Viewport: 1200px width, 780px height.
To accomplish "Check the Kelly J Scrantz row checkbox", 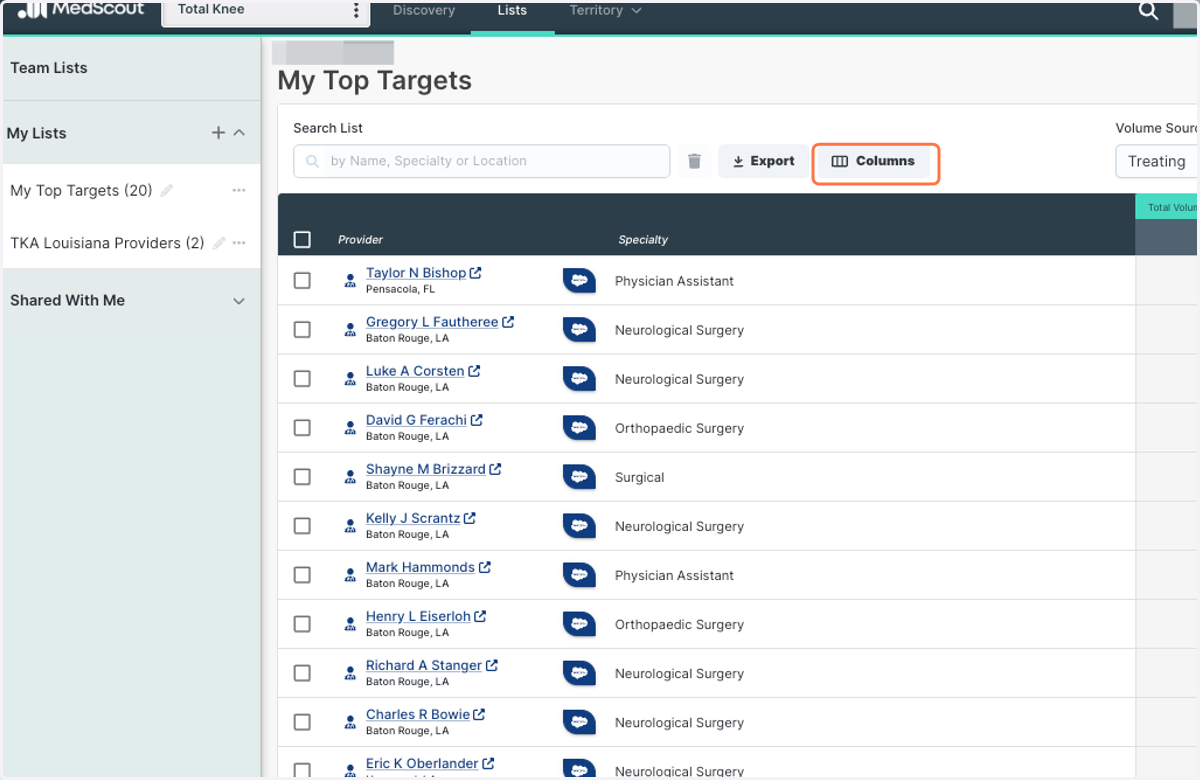I will (302, 526).
